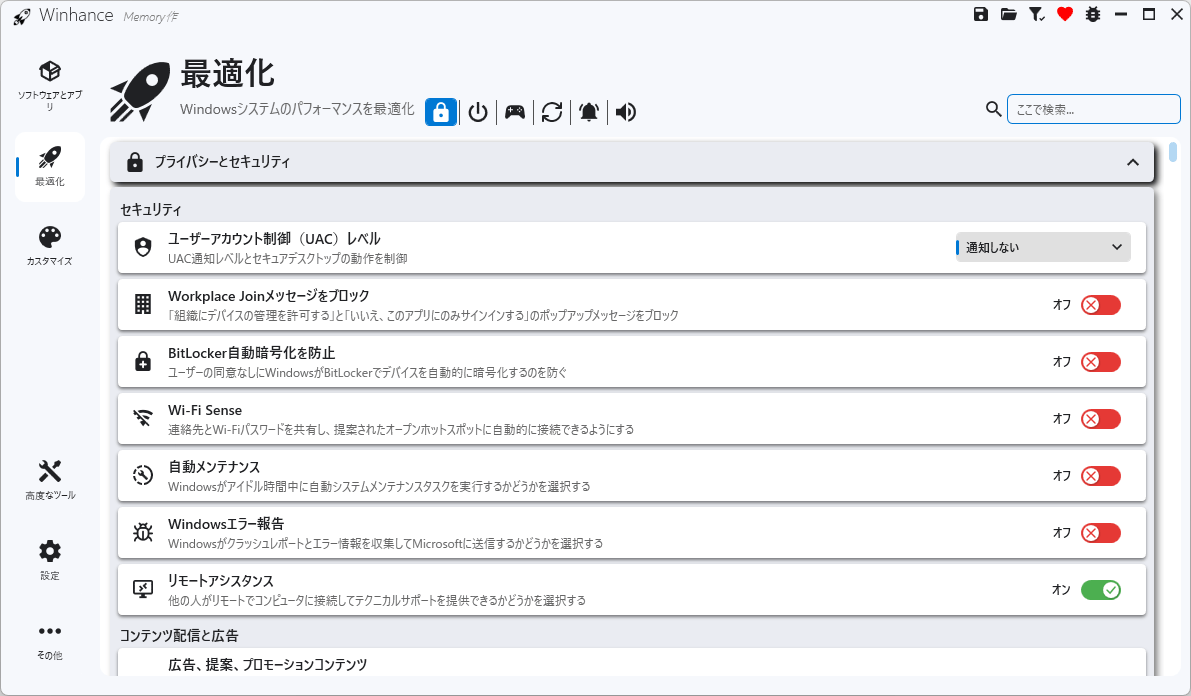This screenshot has height=696, width=1191.
Task: Click the bug report icon
Action: click(1093, 15)
